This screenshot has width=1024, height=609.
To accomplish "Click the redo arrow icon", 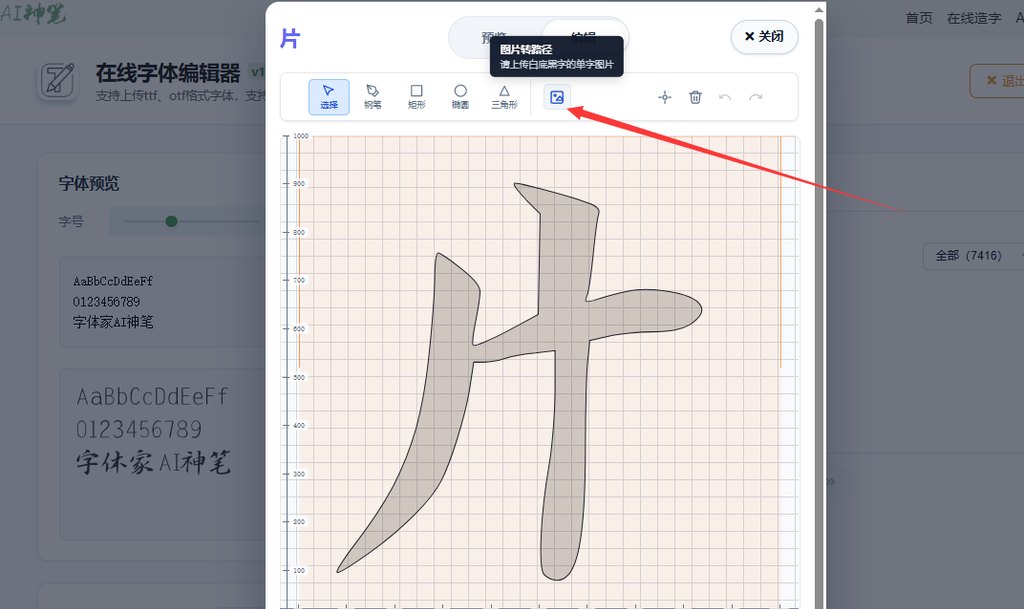I will pos(756,97).
